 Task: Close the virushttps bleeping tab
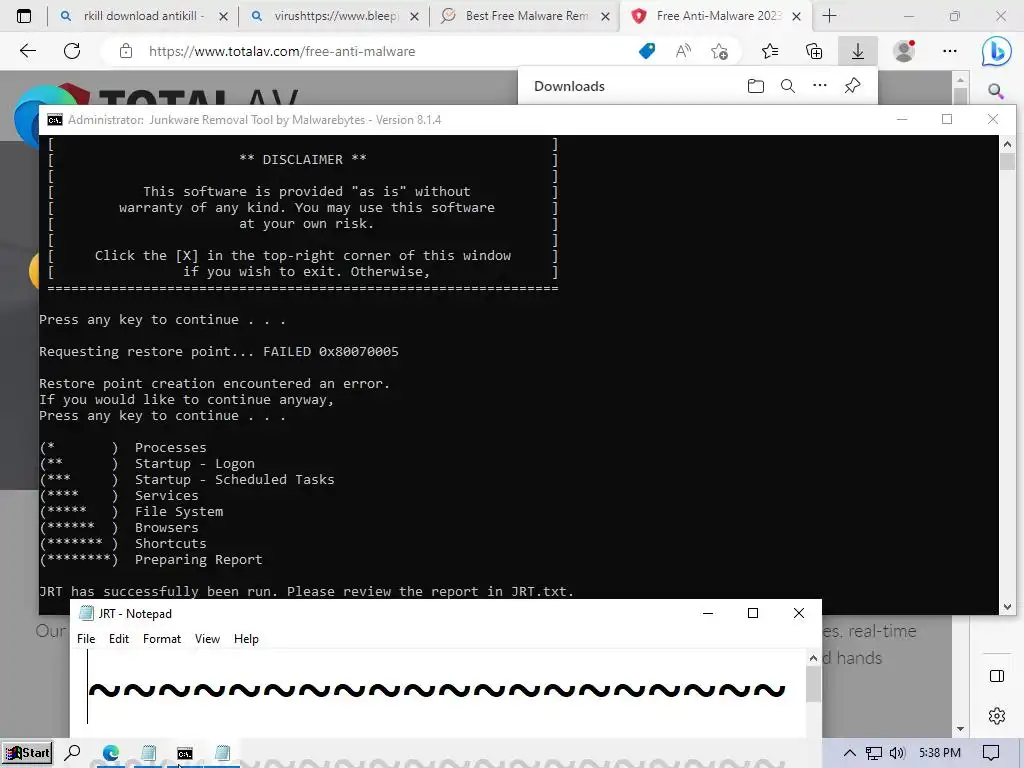tap(414, 16)
